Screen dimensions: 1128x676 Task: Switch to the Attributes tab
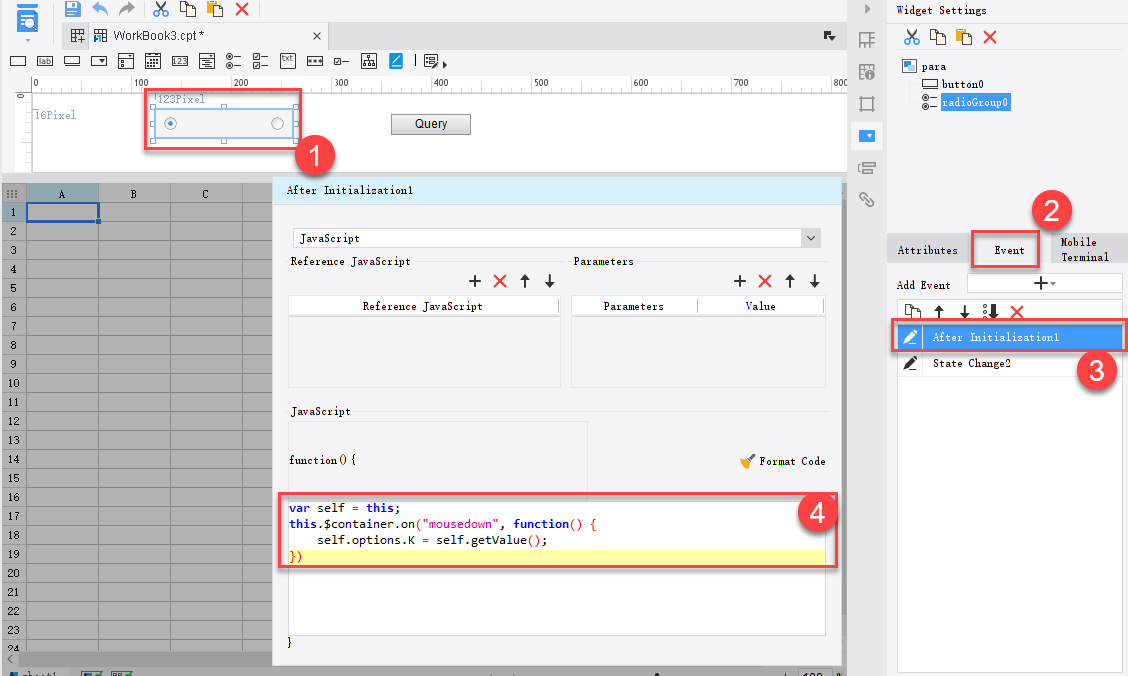927,250
